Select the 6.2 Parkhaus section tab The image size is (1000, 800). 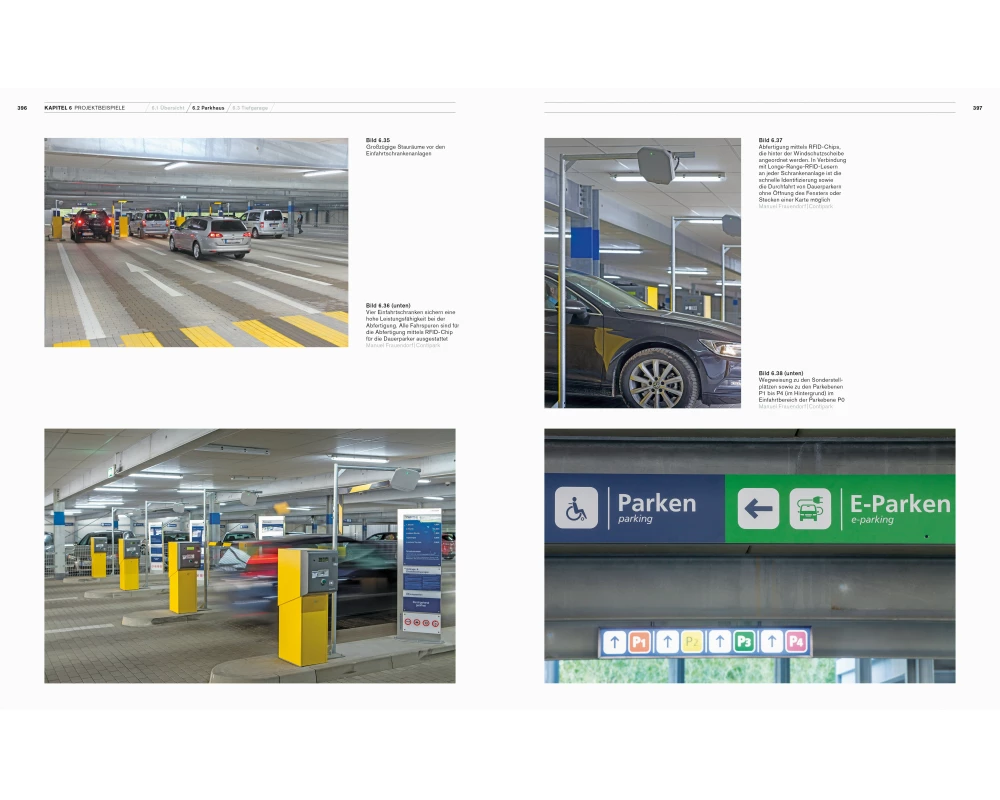click(x=208, y=107)
